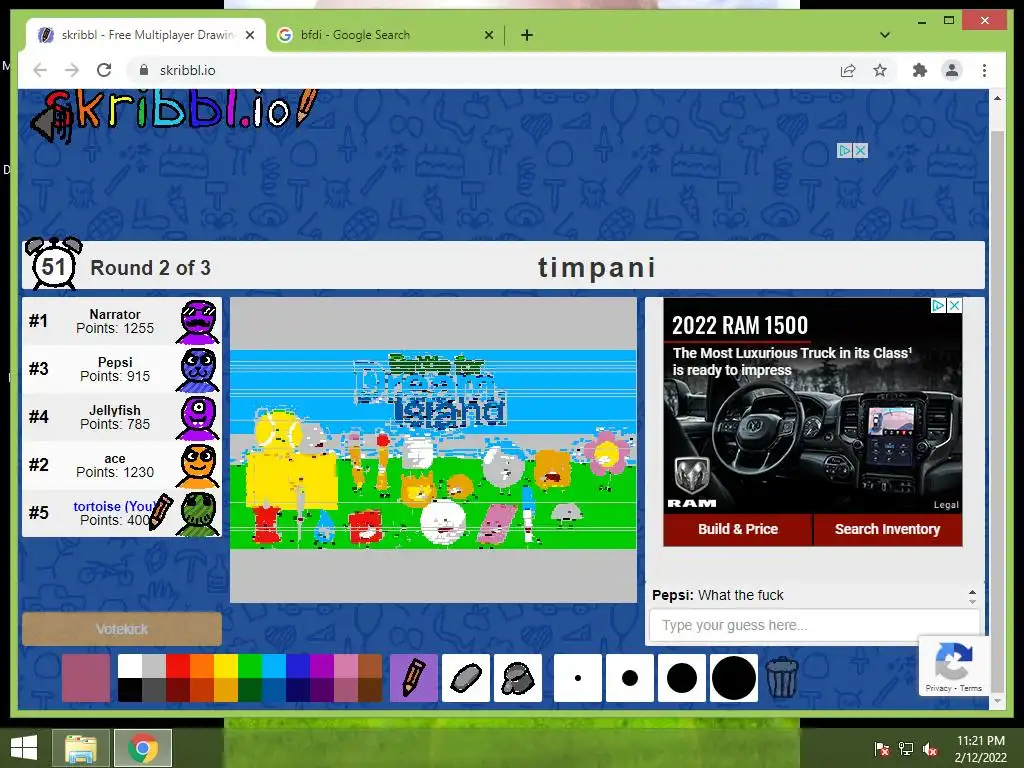Bookmark this page with the star
This screenshot has width=1024, height=768.
pyautogui.click(x=880, y=70)
